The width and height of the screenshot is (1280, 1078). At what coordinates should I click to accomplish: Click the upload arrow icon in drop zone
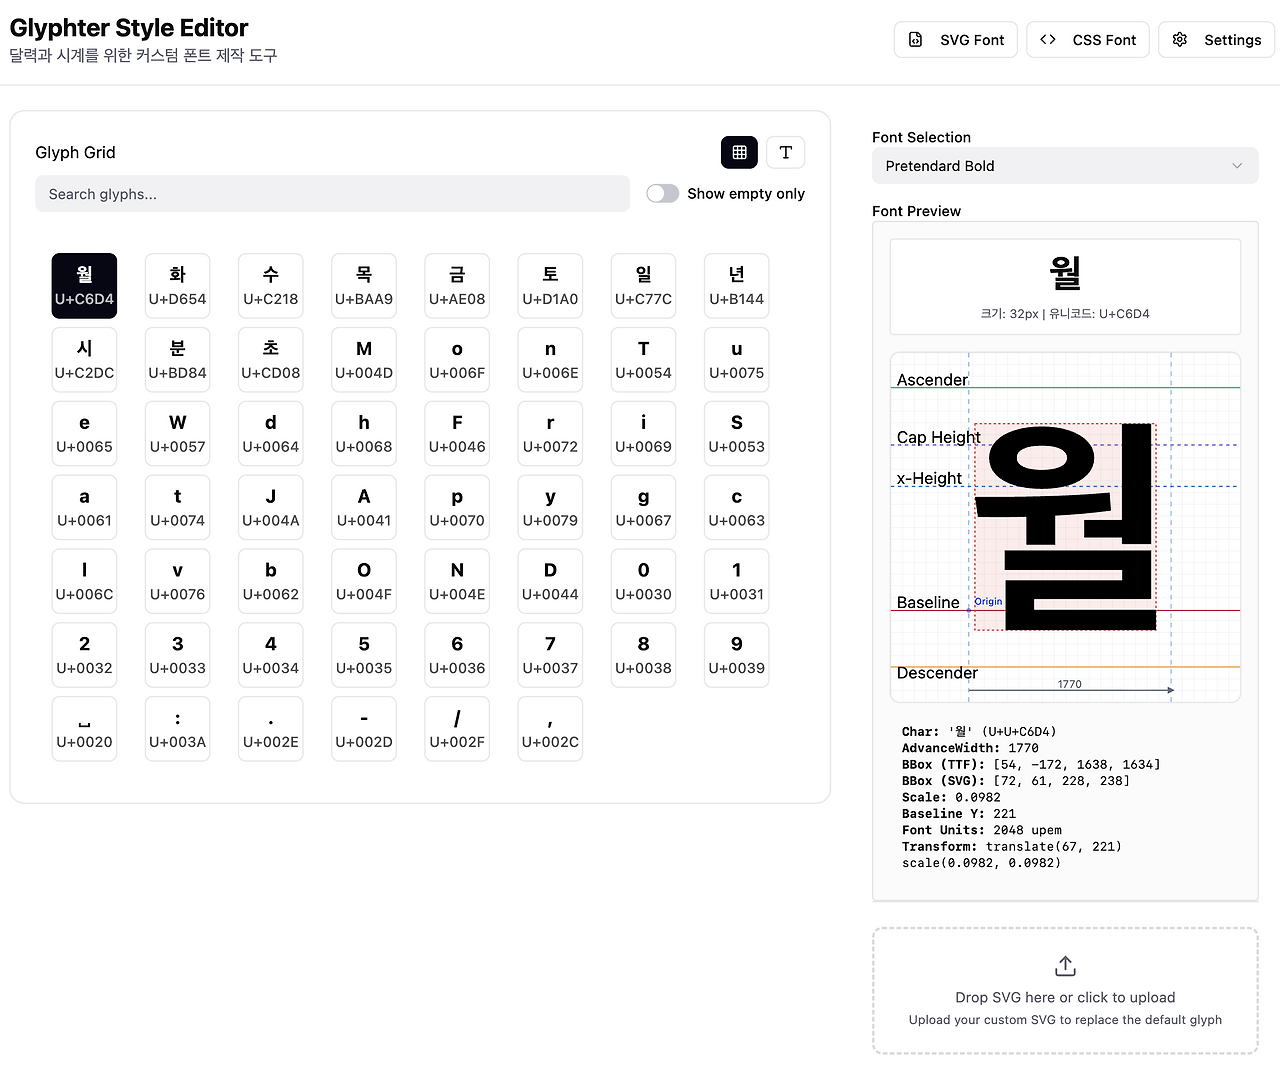1064,965
